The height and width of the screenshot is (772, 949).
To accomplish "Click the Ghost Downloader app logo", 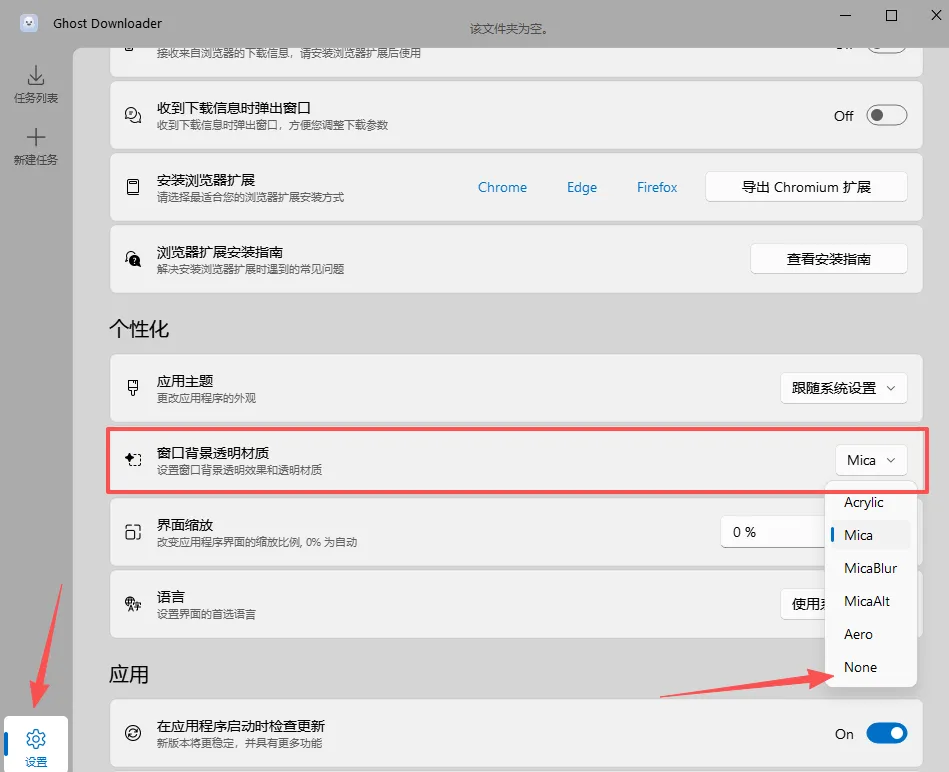I will coord(28,23).
